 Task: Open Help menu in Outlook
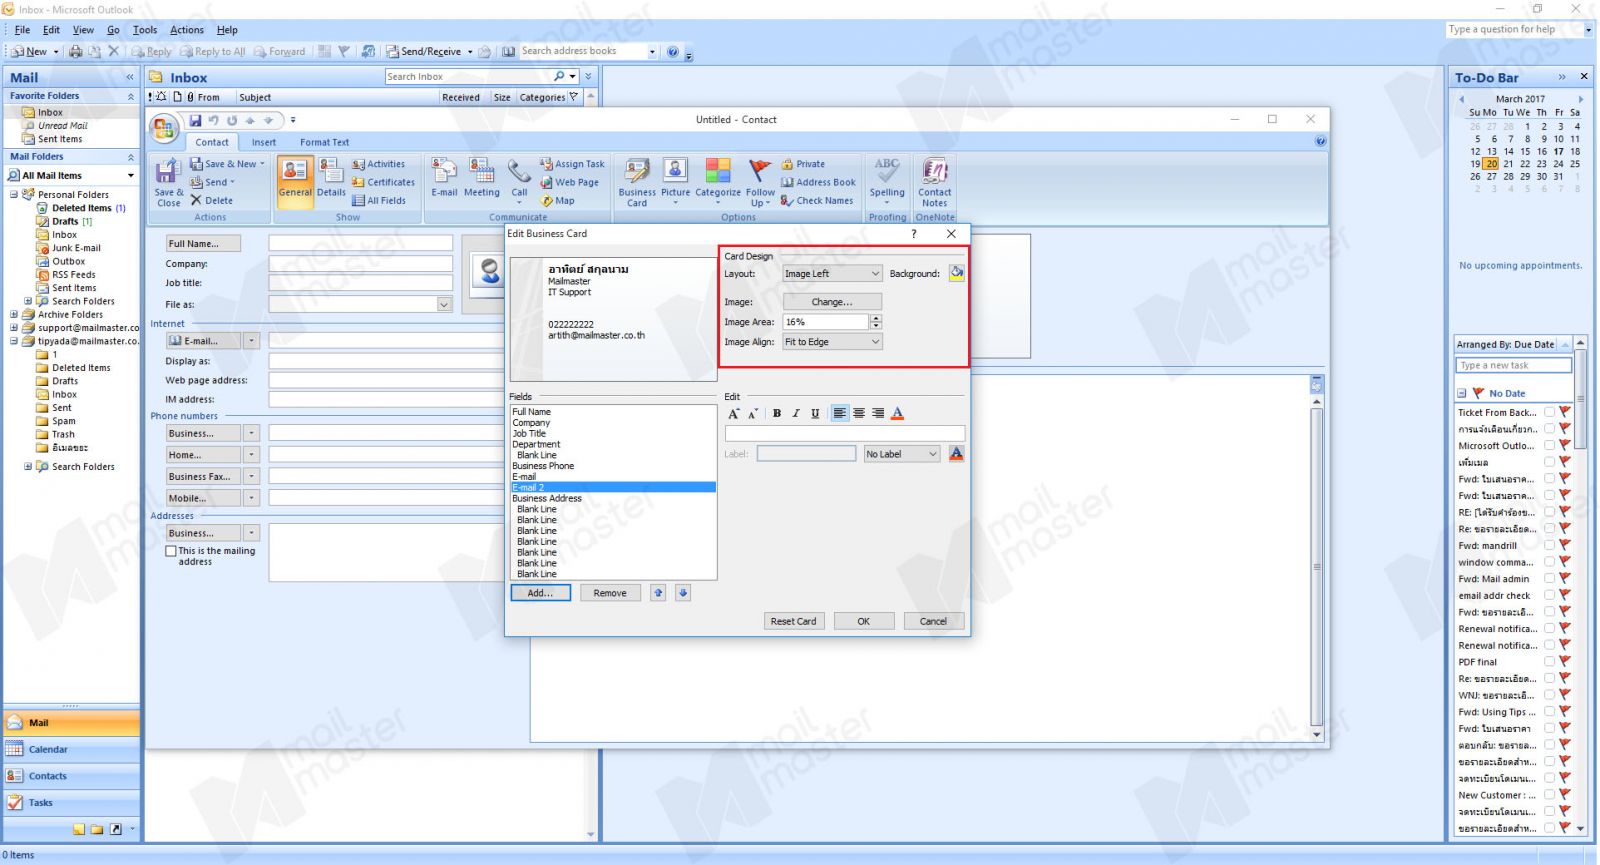[x=227, y=30]
